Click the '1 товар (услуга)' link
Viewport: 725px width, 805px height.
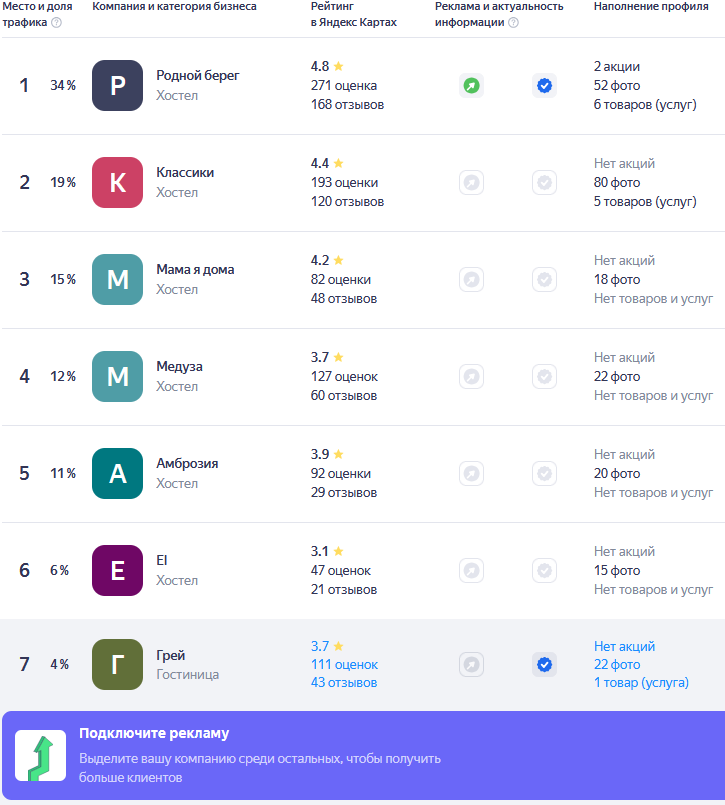[x=641, y=683]
